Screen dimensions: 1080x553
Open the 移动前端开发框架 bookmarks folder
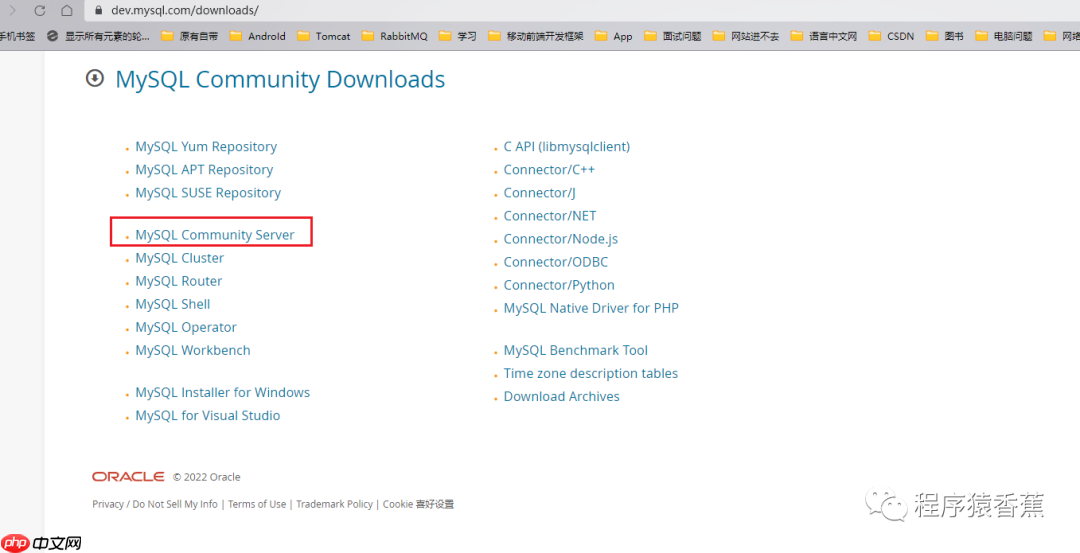535,36
